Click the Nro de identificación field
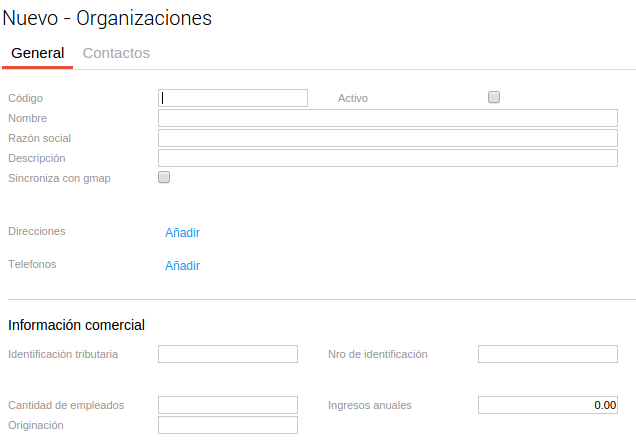This screenshot has width=636, height=444. tap(548, 354)
